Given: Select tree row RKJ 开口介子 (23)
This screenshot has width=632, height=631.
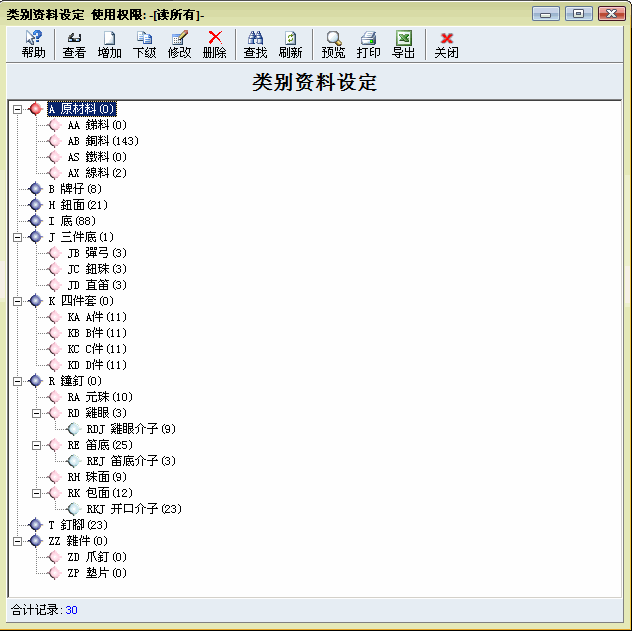Looking at the screenshot, I should pyautogui.click(x=134, y=509).
